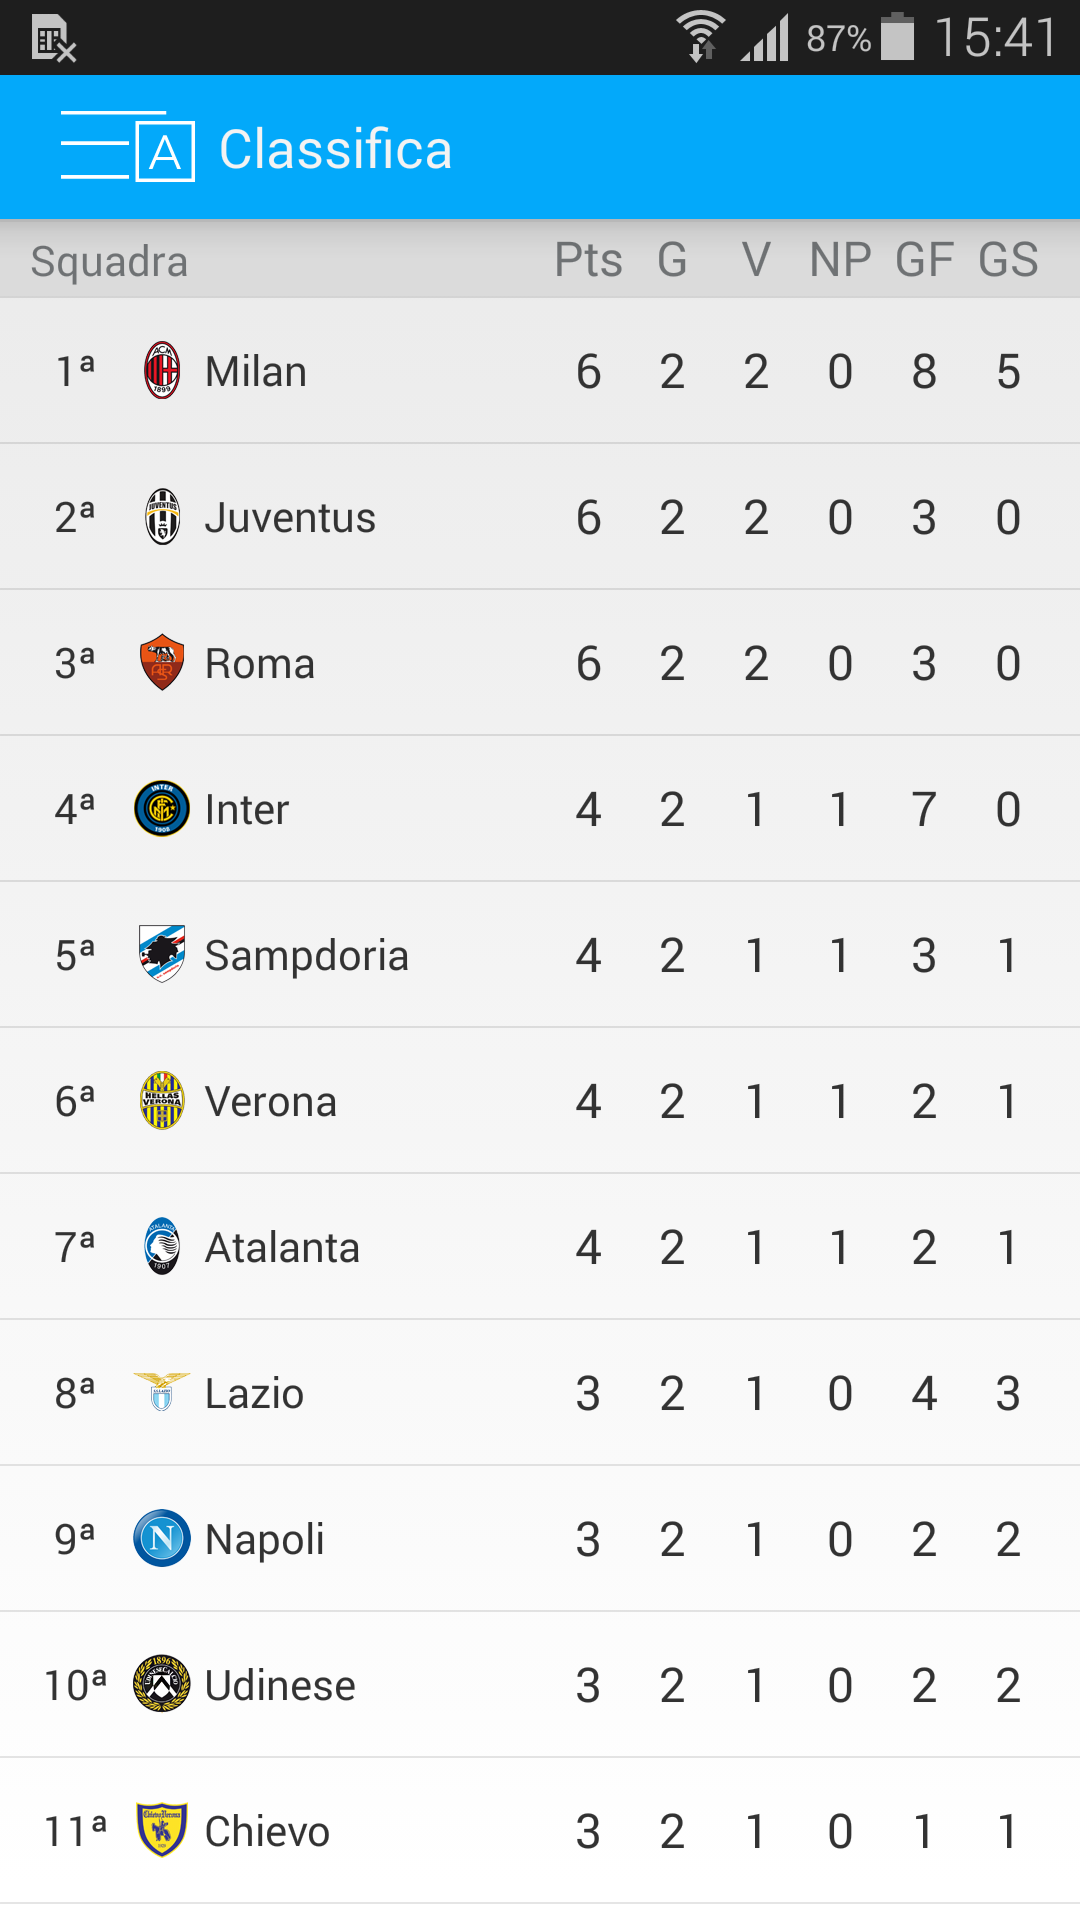Tap the Classifica screen title
Viewport: 1080px width, 1920px height.
pyautogui.click(x=335, y=149)
